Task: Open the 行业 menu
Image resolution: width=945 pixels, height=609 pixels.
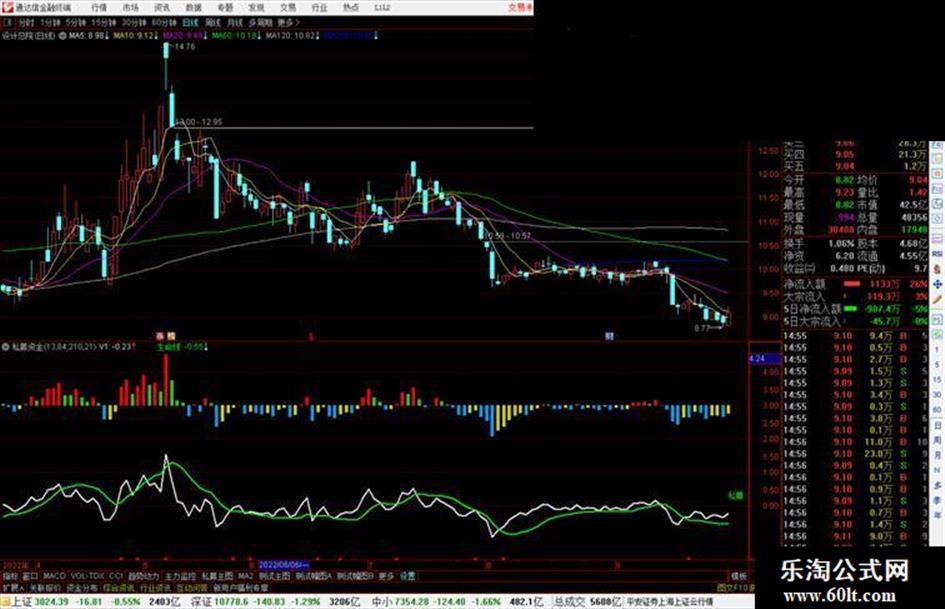Action: pyautogui.click(x=319, y=7)
